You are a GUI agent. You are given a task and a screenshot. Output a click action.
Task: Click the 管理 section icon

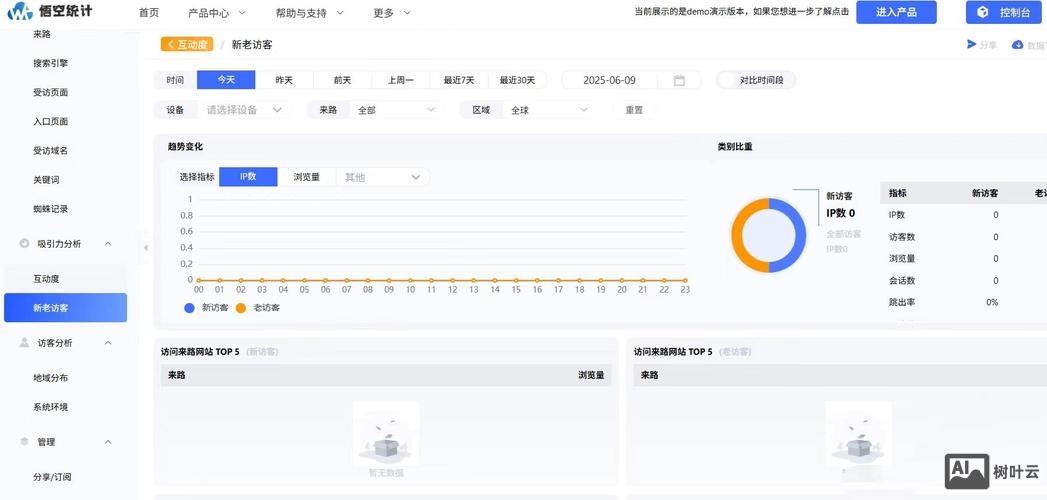pos(25,441)
